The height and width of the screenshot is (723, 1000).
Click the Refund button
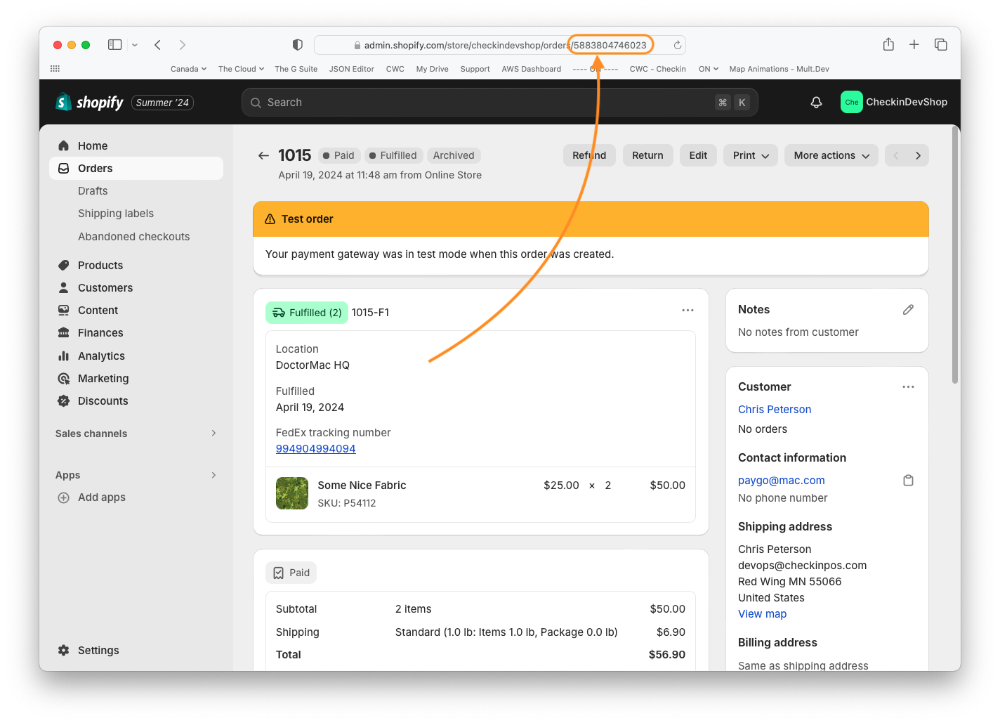point(589,156)
